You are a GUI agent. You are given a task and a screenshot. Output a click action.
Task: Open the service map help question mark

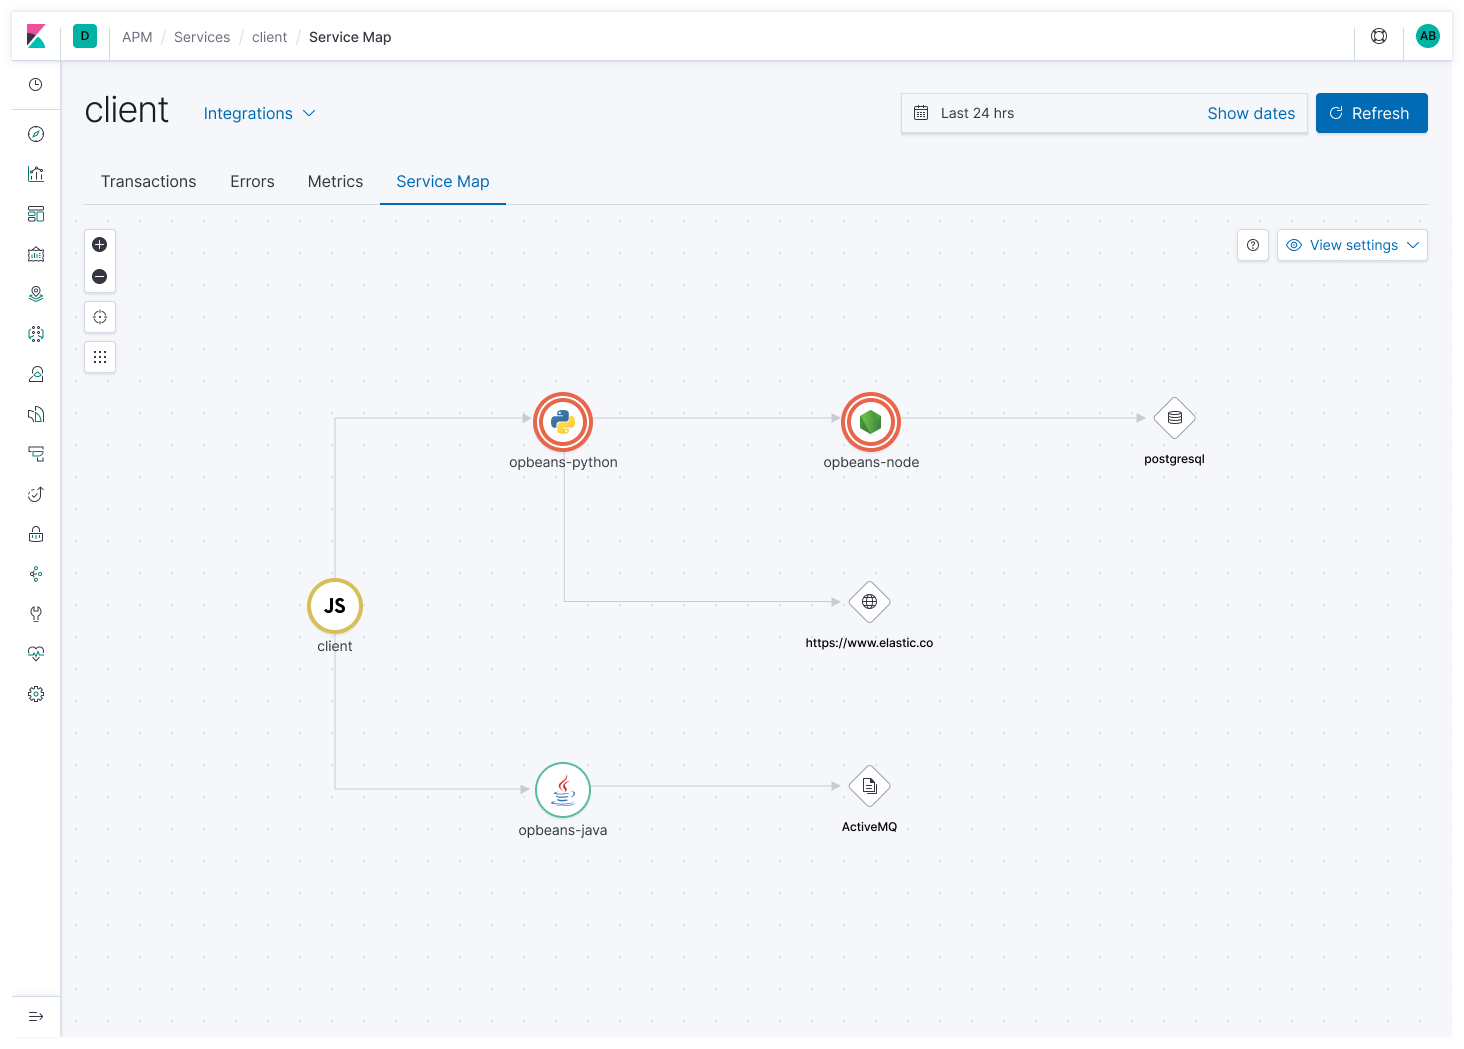point(1252,245)
